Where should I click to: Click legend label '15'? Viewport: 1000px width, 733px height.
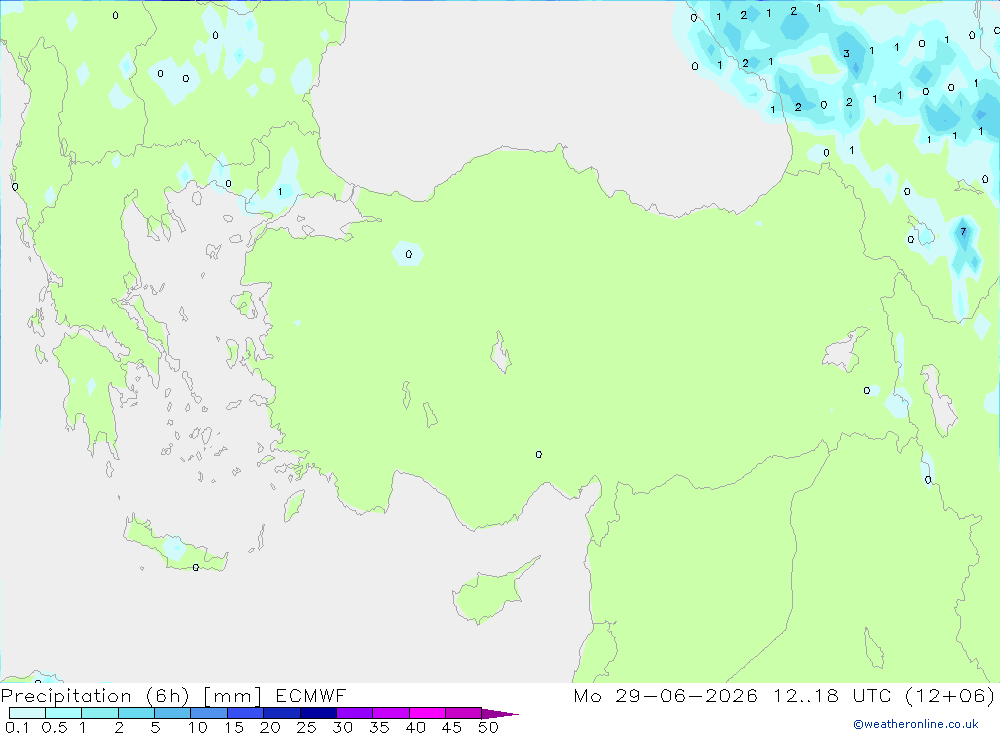tap(234, 727)
